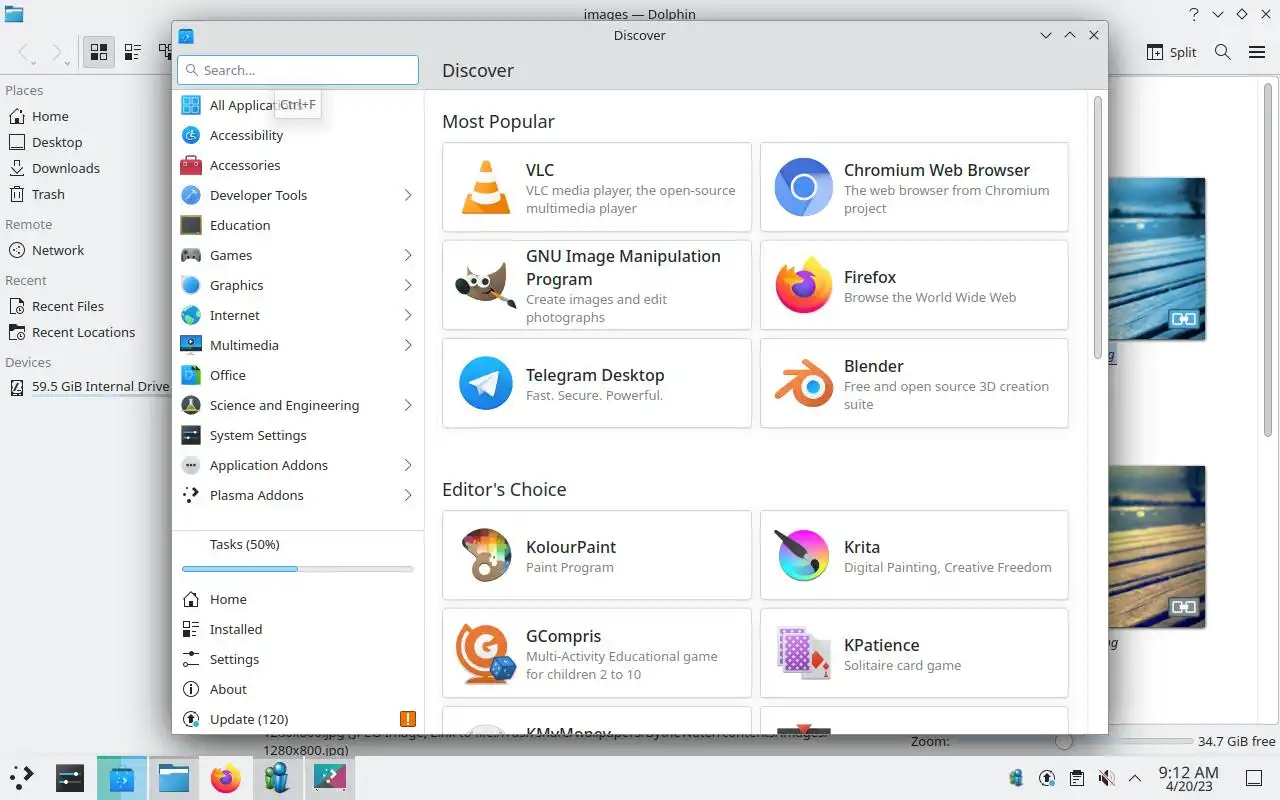Click the top image thumbnail in Dolphin

[1157, 259]
